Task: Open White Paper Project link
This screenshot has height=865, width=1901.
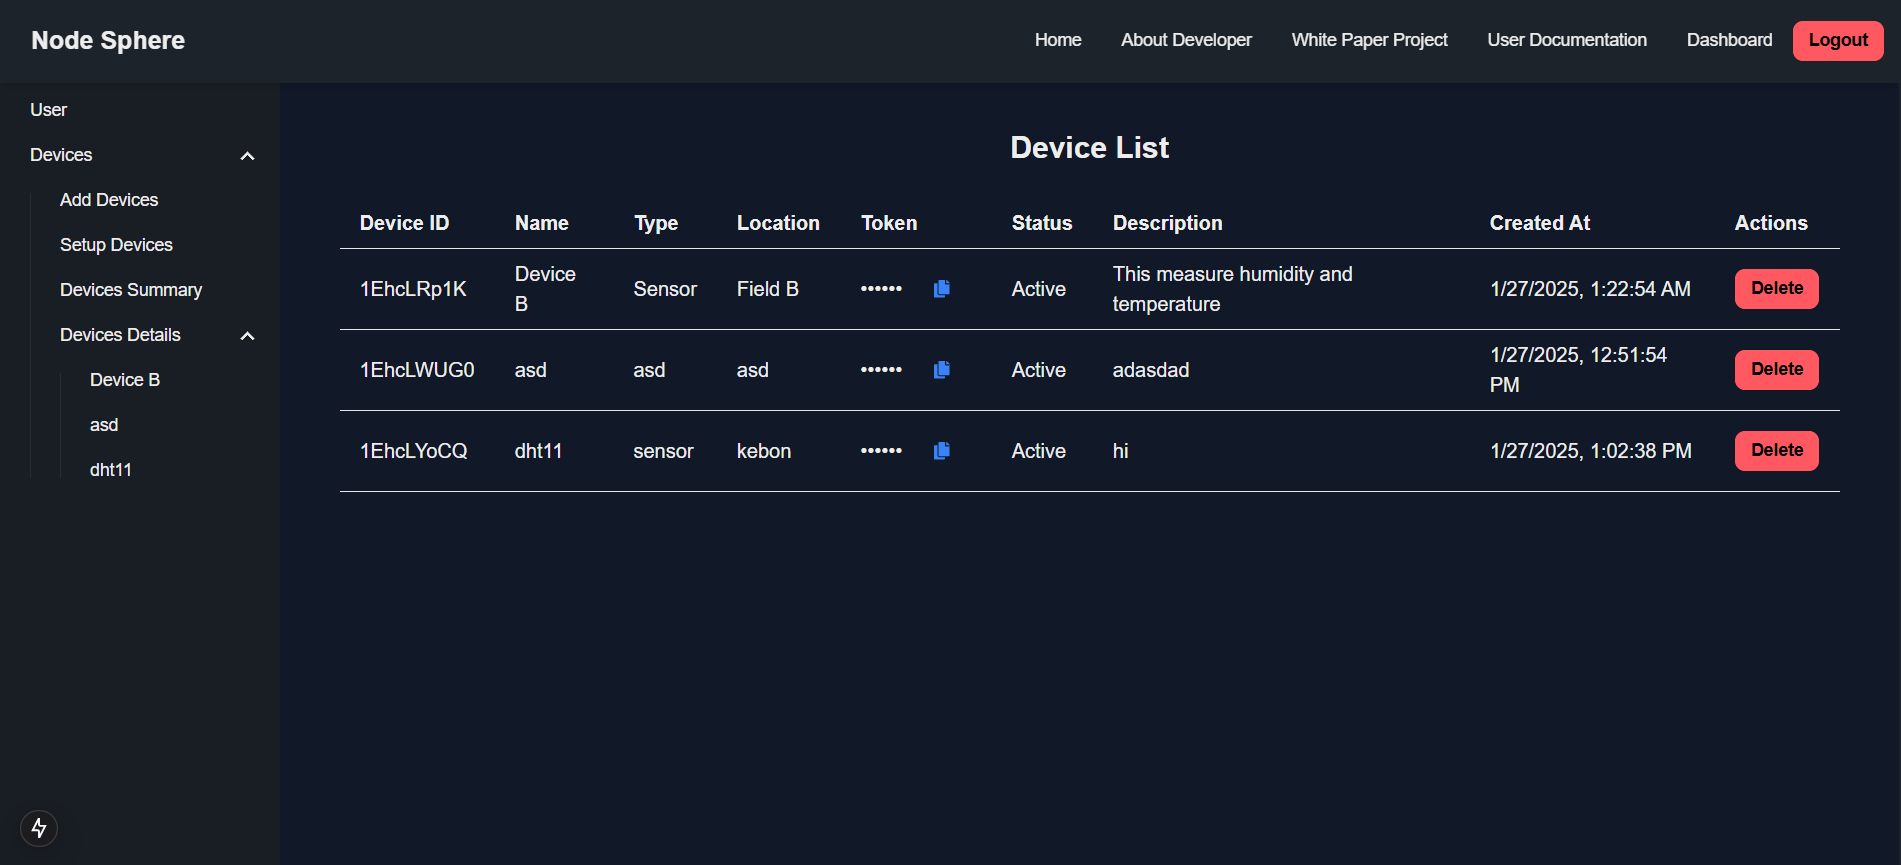Action: point(1369,40)
